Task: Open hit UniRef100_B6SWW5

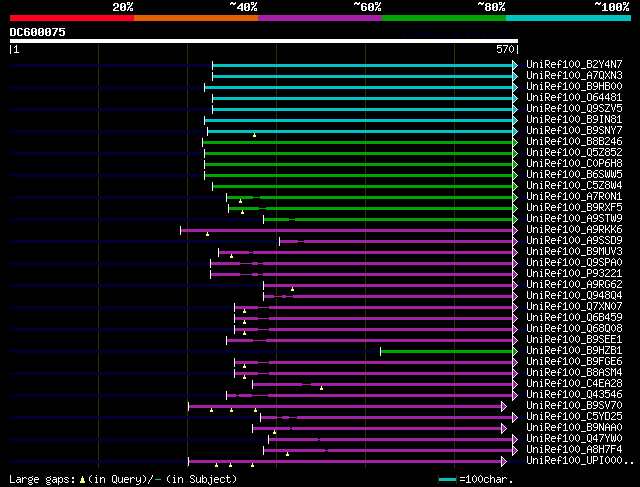Action: click(x=574, y=175)
